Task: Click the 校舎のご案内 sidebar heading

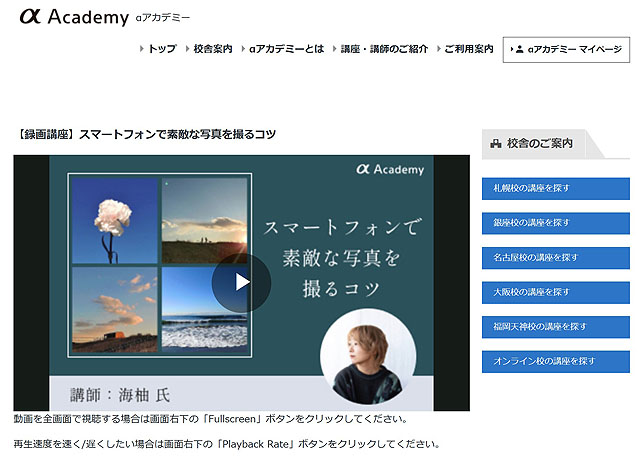Action: click(539, 144)
